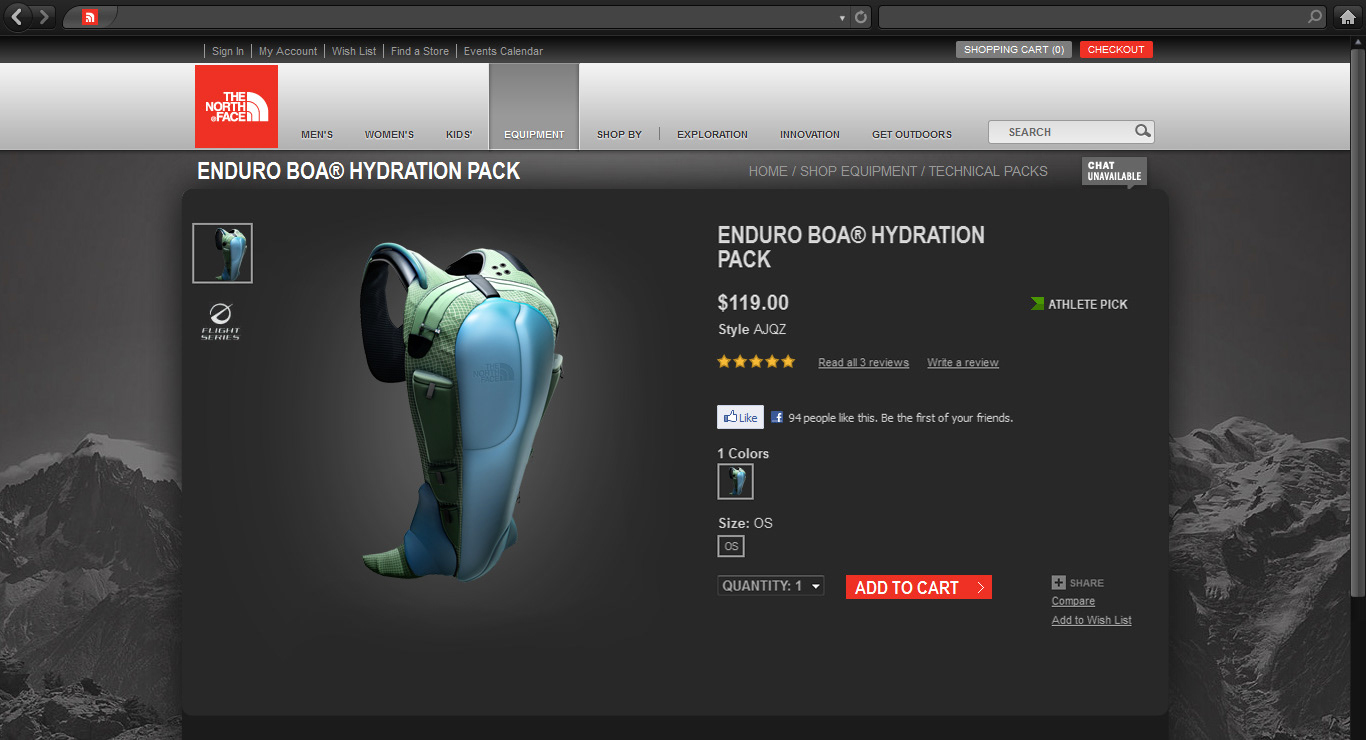Select the OS size option
Image resolution: width=1366 pixels, height=740 pixels.
click(731, 546)
